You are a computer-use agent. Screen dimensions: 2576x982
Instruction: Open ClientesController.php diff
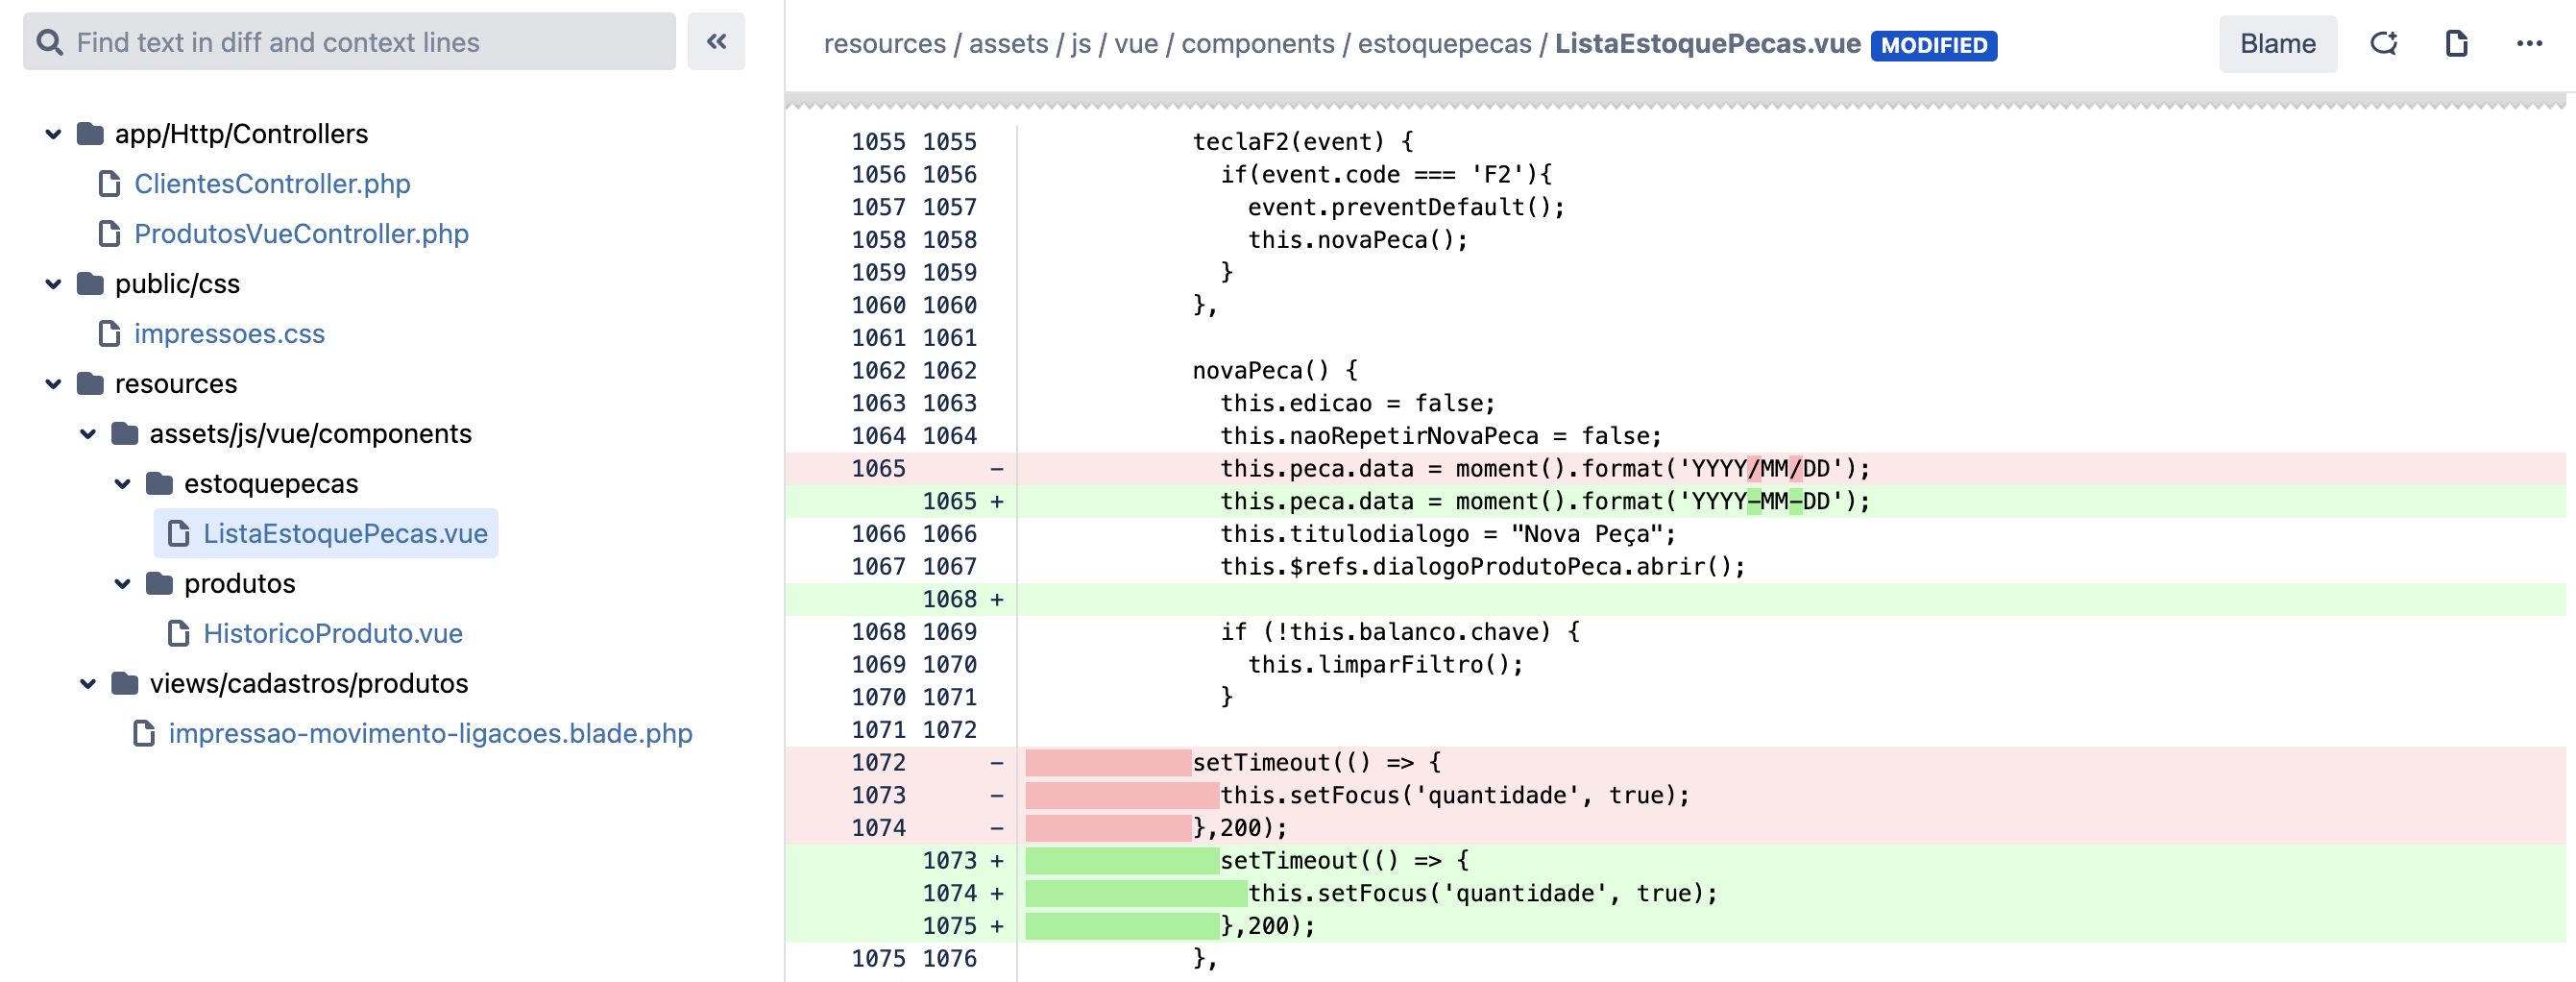[x=272, y=184]
